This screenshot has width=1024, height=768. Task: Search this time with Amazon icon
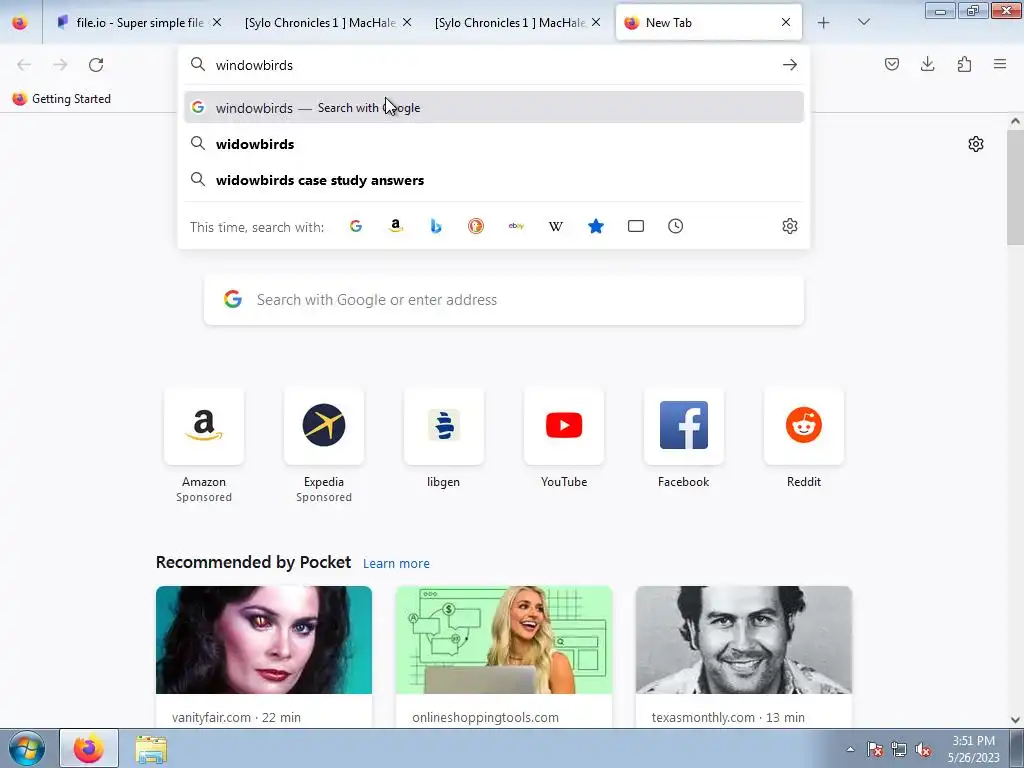(396, 226)
